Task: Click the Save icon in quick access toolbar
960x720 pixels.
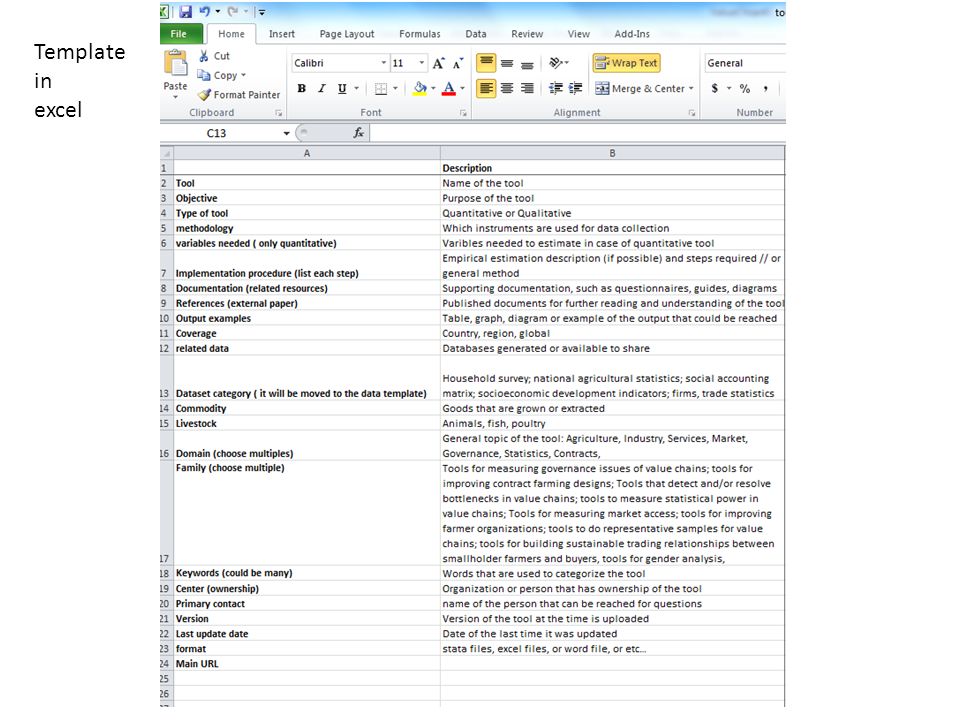Action: tap(186, 11)
